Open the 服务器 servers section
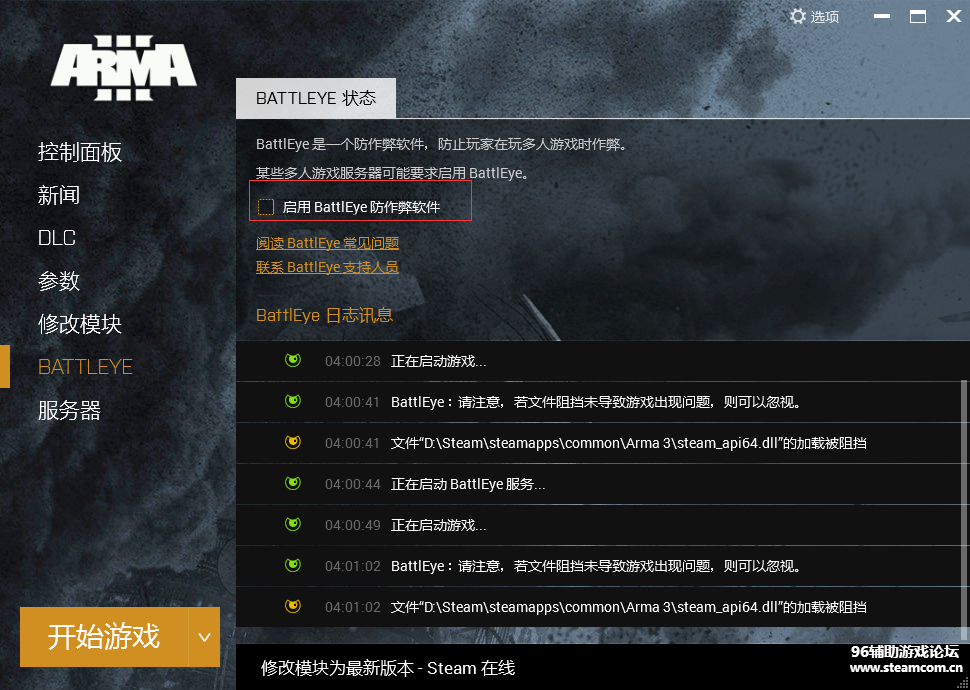Screen dimensions: 970x690 pos(69,410)
